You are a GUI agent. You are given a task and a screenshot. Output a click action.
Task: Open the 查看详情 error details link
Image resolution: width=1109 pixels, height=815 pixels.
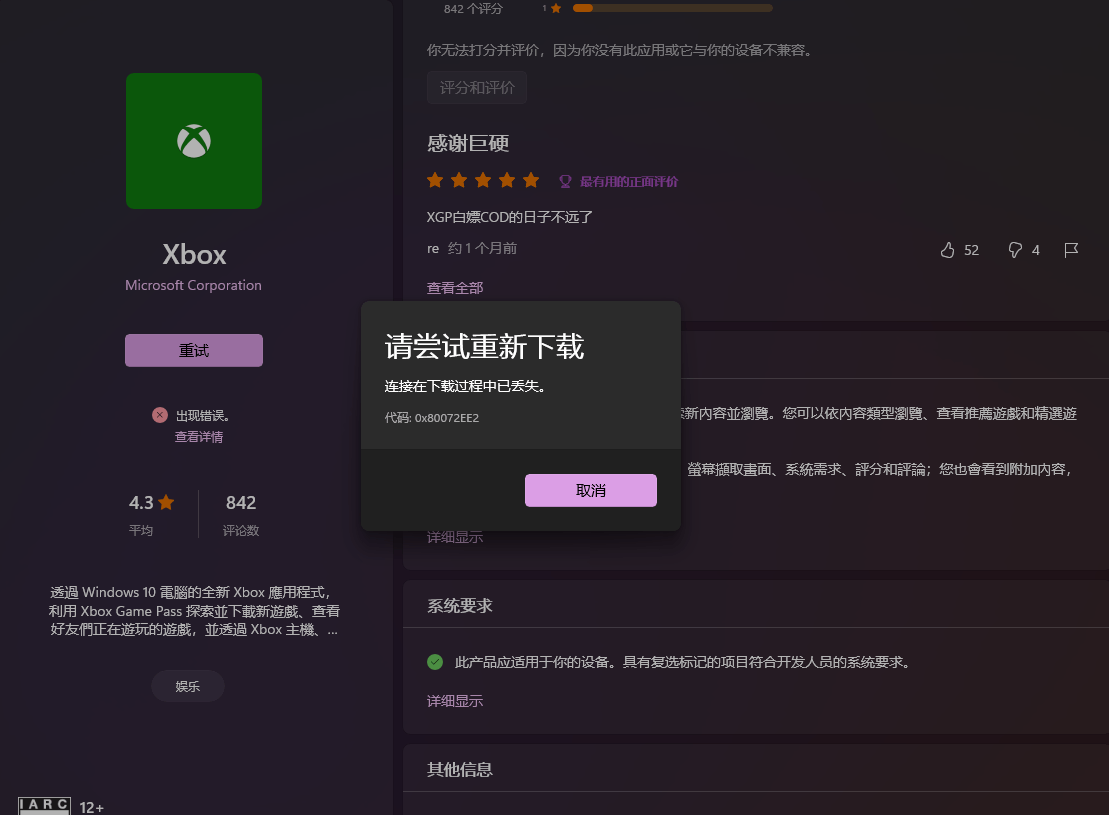[x=199, y=437]
